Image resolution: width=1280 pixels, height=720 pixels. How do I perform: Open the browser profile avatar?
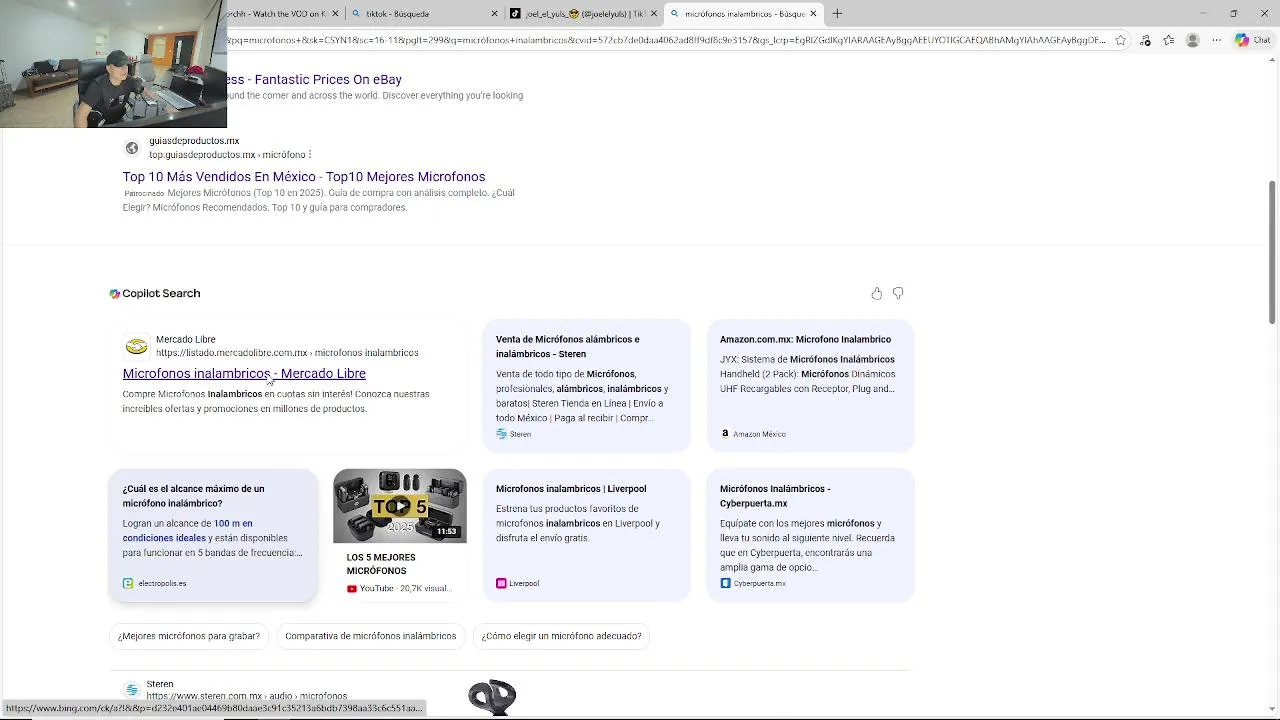1192,40
